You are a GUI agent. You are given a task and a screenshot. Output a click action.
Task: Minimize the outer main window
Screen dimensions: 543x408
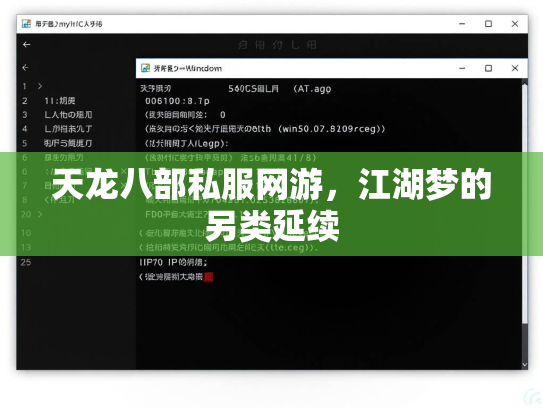462,24
